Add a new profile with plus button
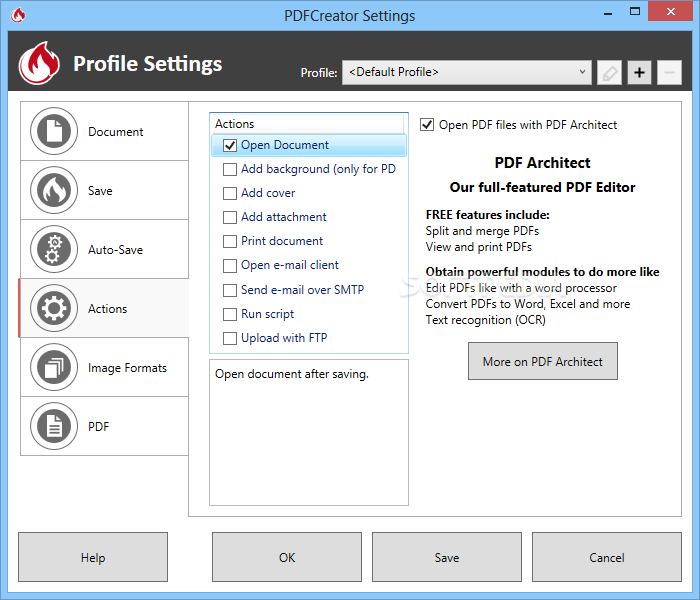 point(639,72)
